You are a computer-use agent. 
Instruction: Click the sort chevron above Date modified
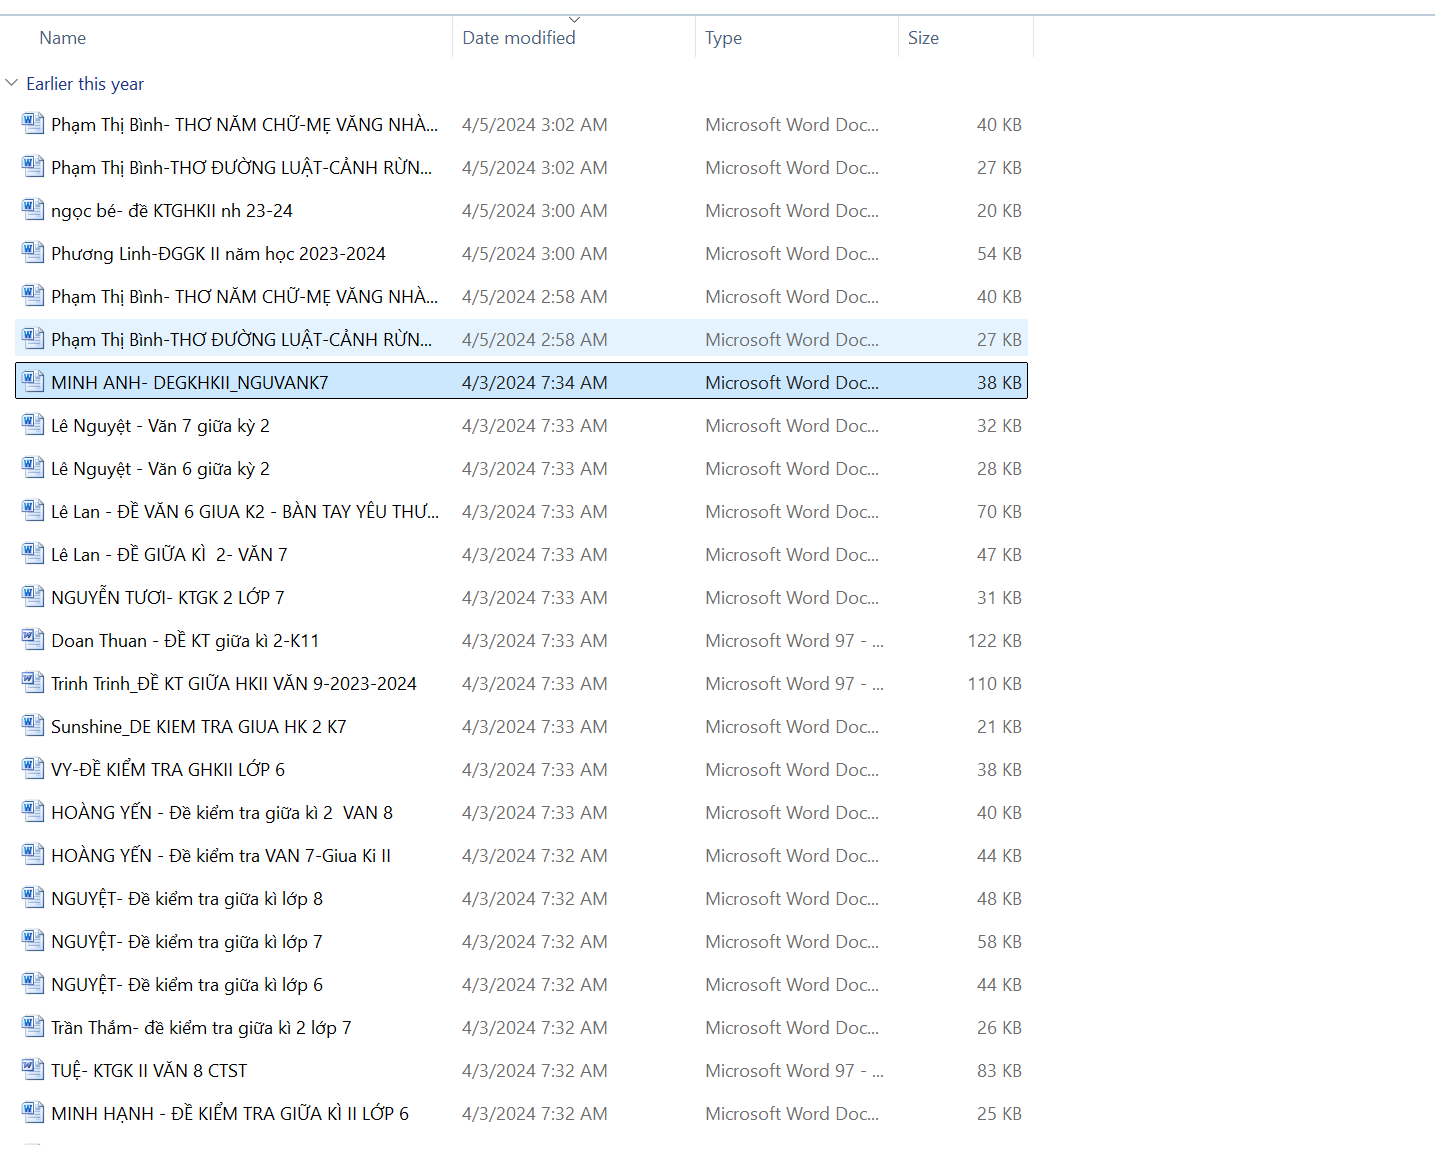[574, 20]
